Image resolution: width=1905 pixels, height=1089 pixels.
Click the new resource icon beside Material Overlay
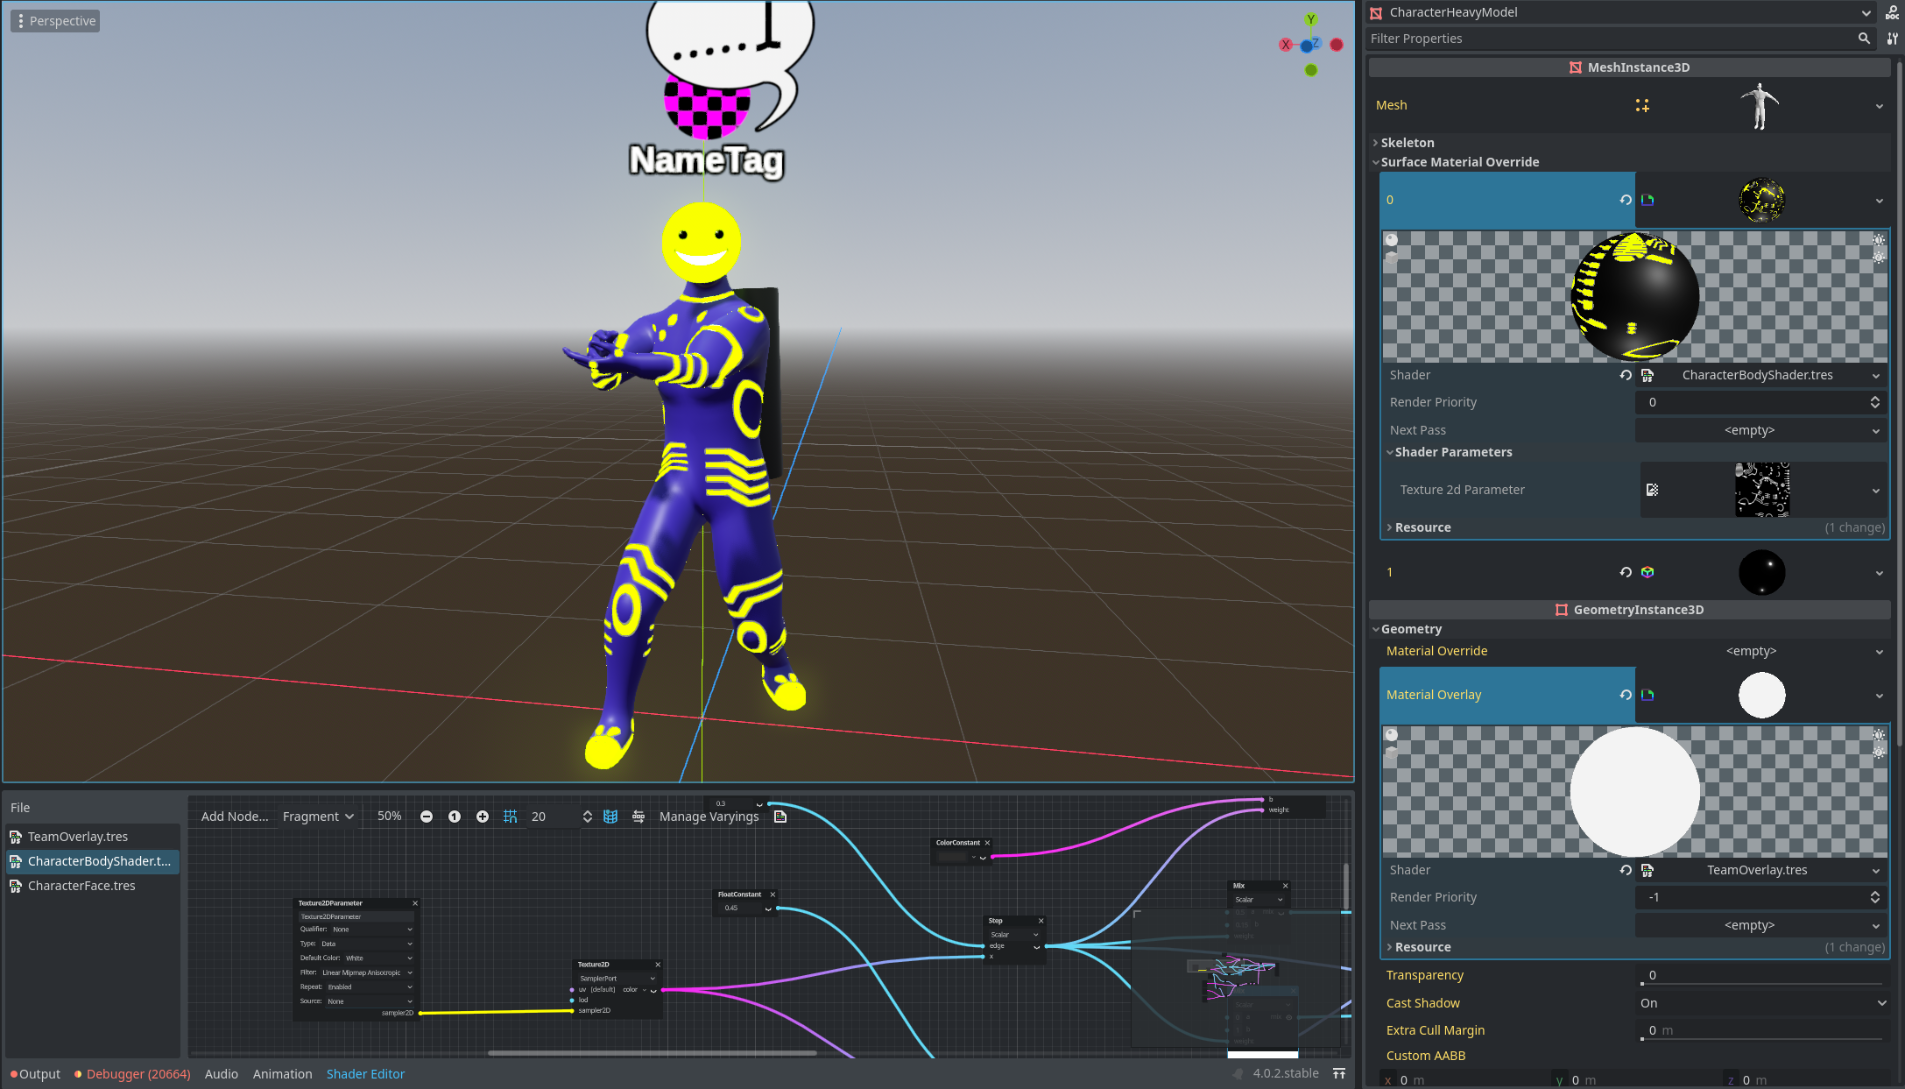point(1646,694)
